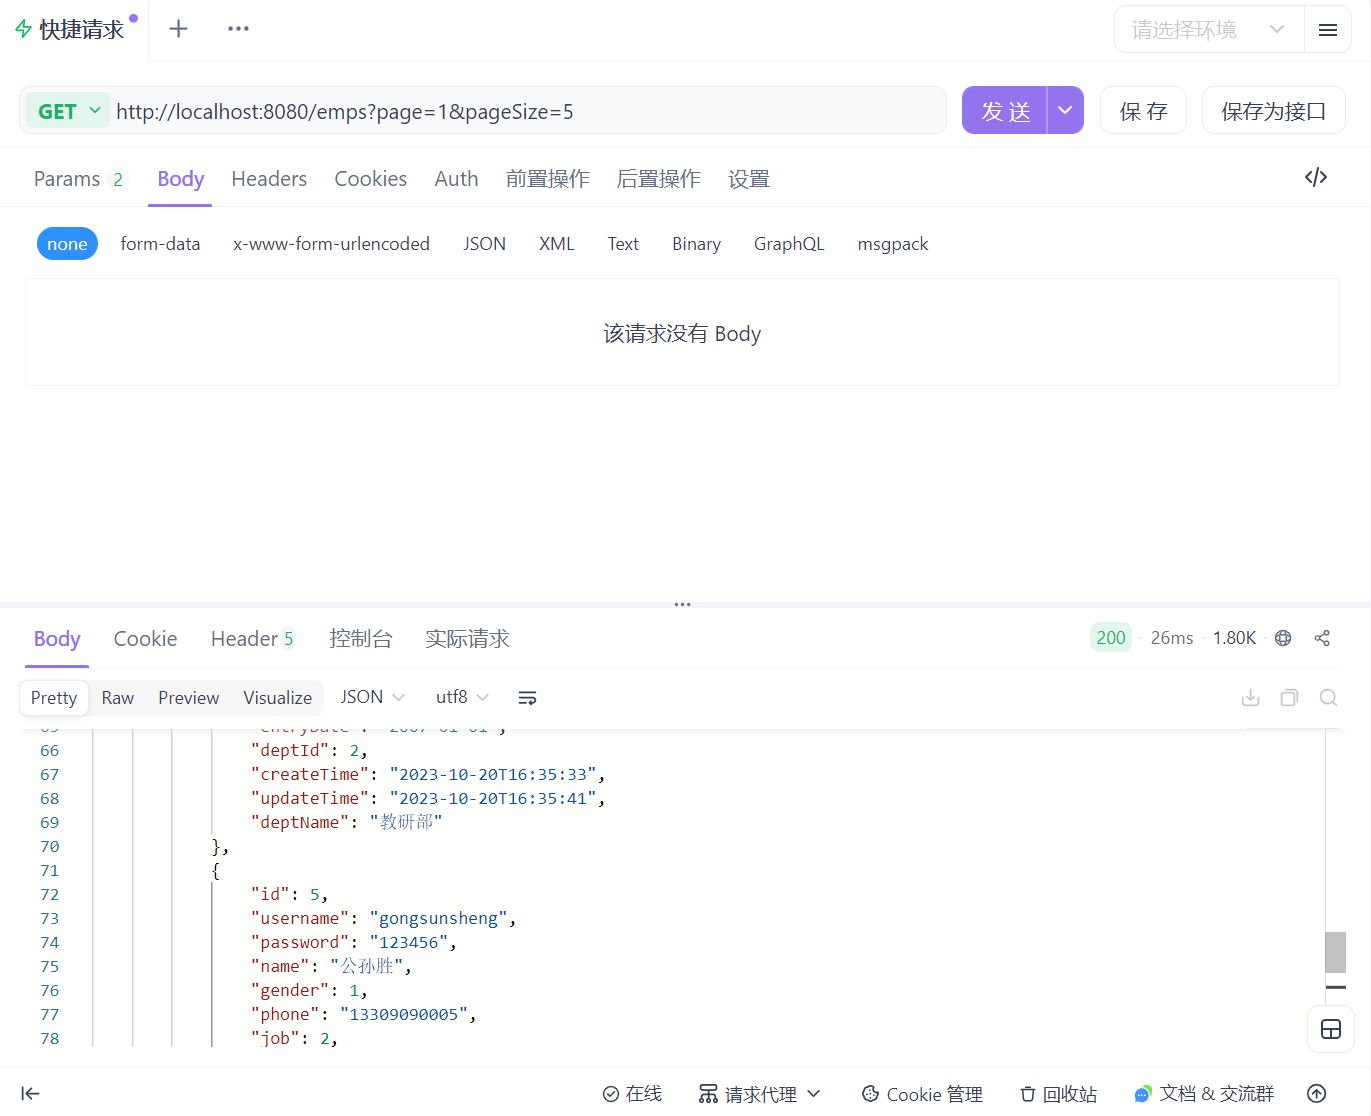This screenshot has width=1371, height=1116.
Task: Select the x-www-form-urlencoded body type
Action: tap(331, 244)
